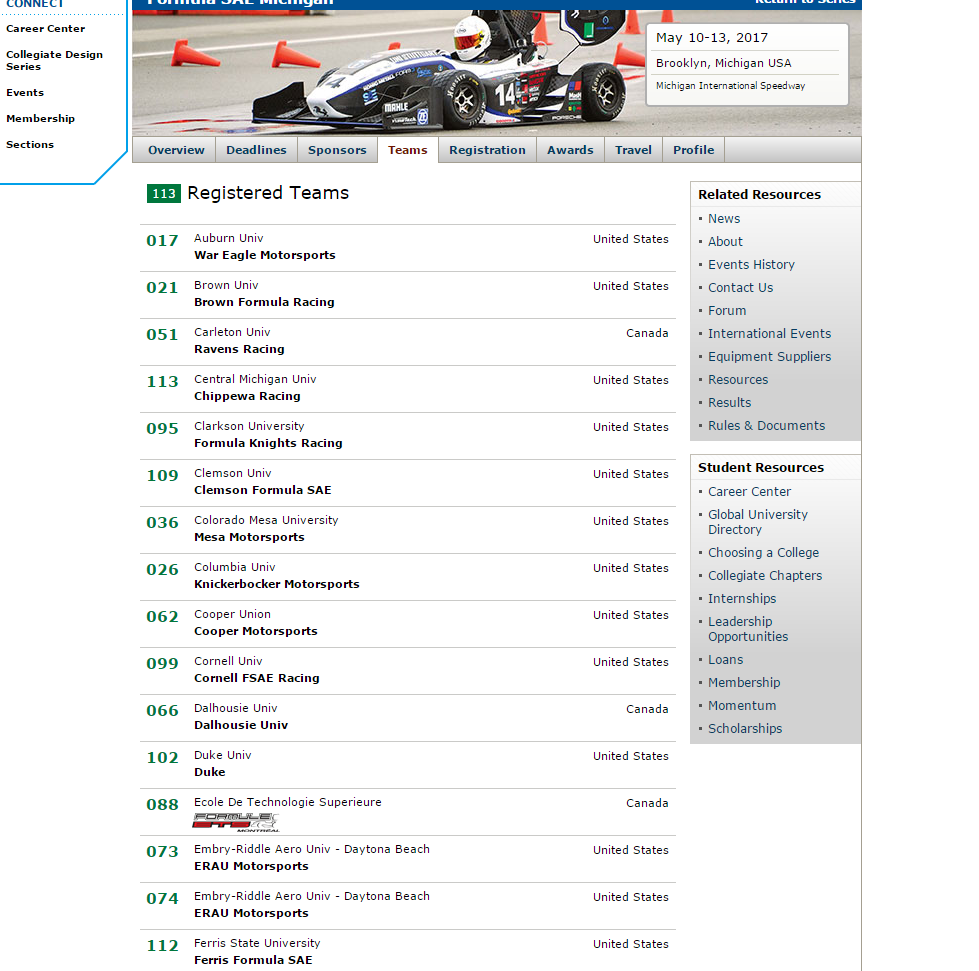Open Rules & Documents link
979x971 pixels.
766,426
